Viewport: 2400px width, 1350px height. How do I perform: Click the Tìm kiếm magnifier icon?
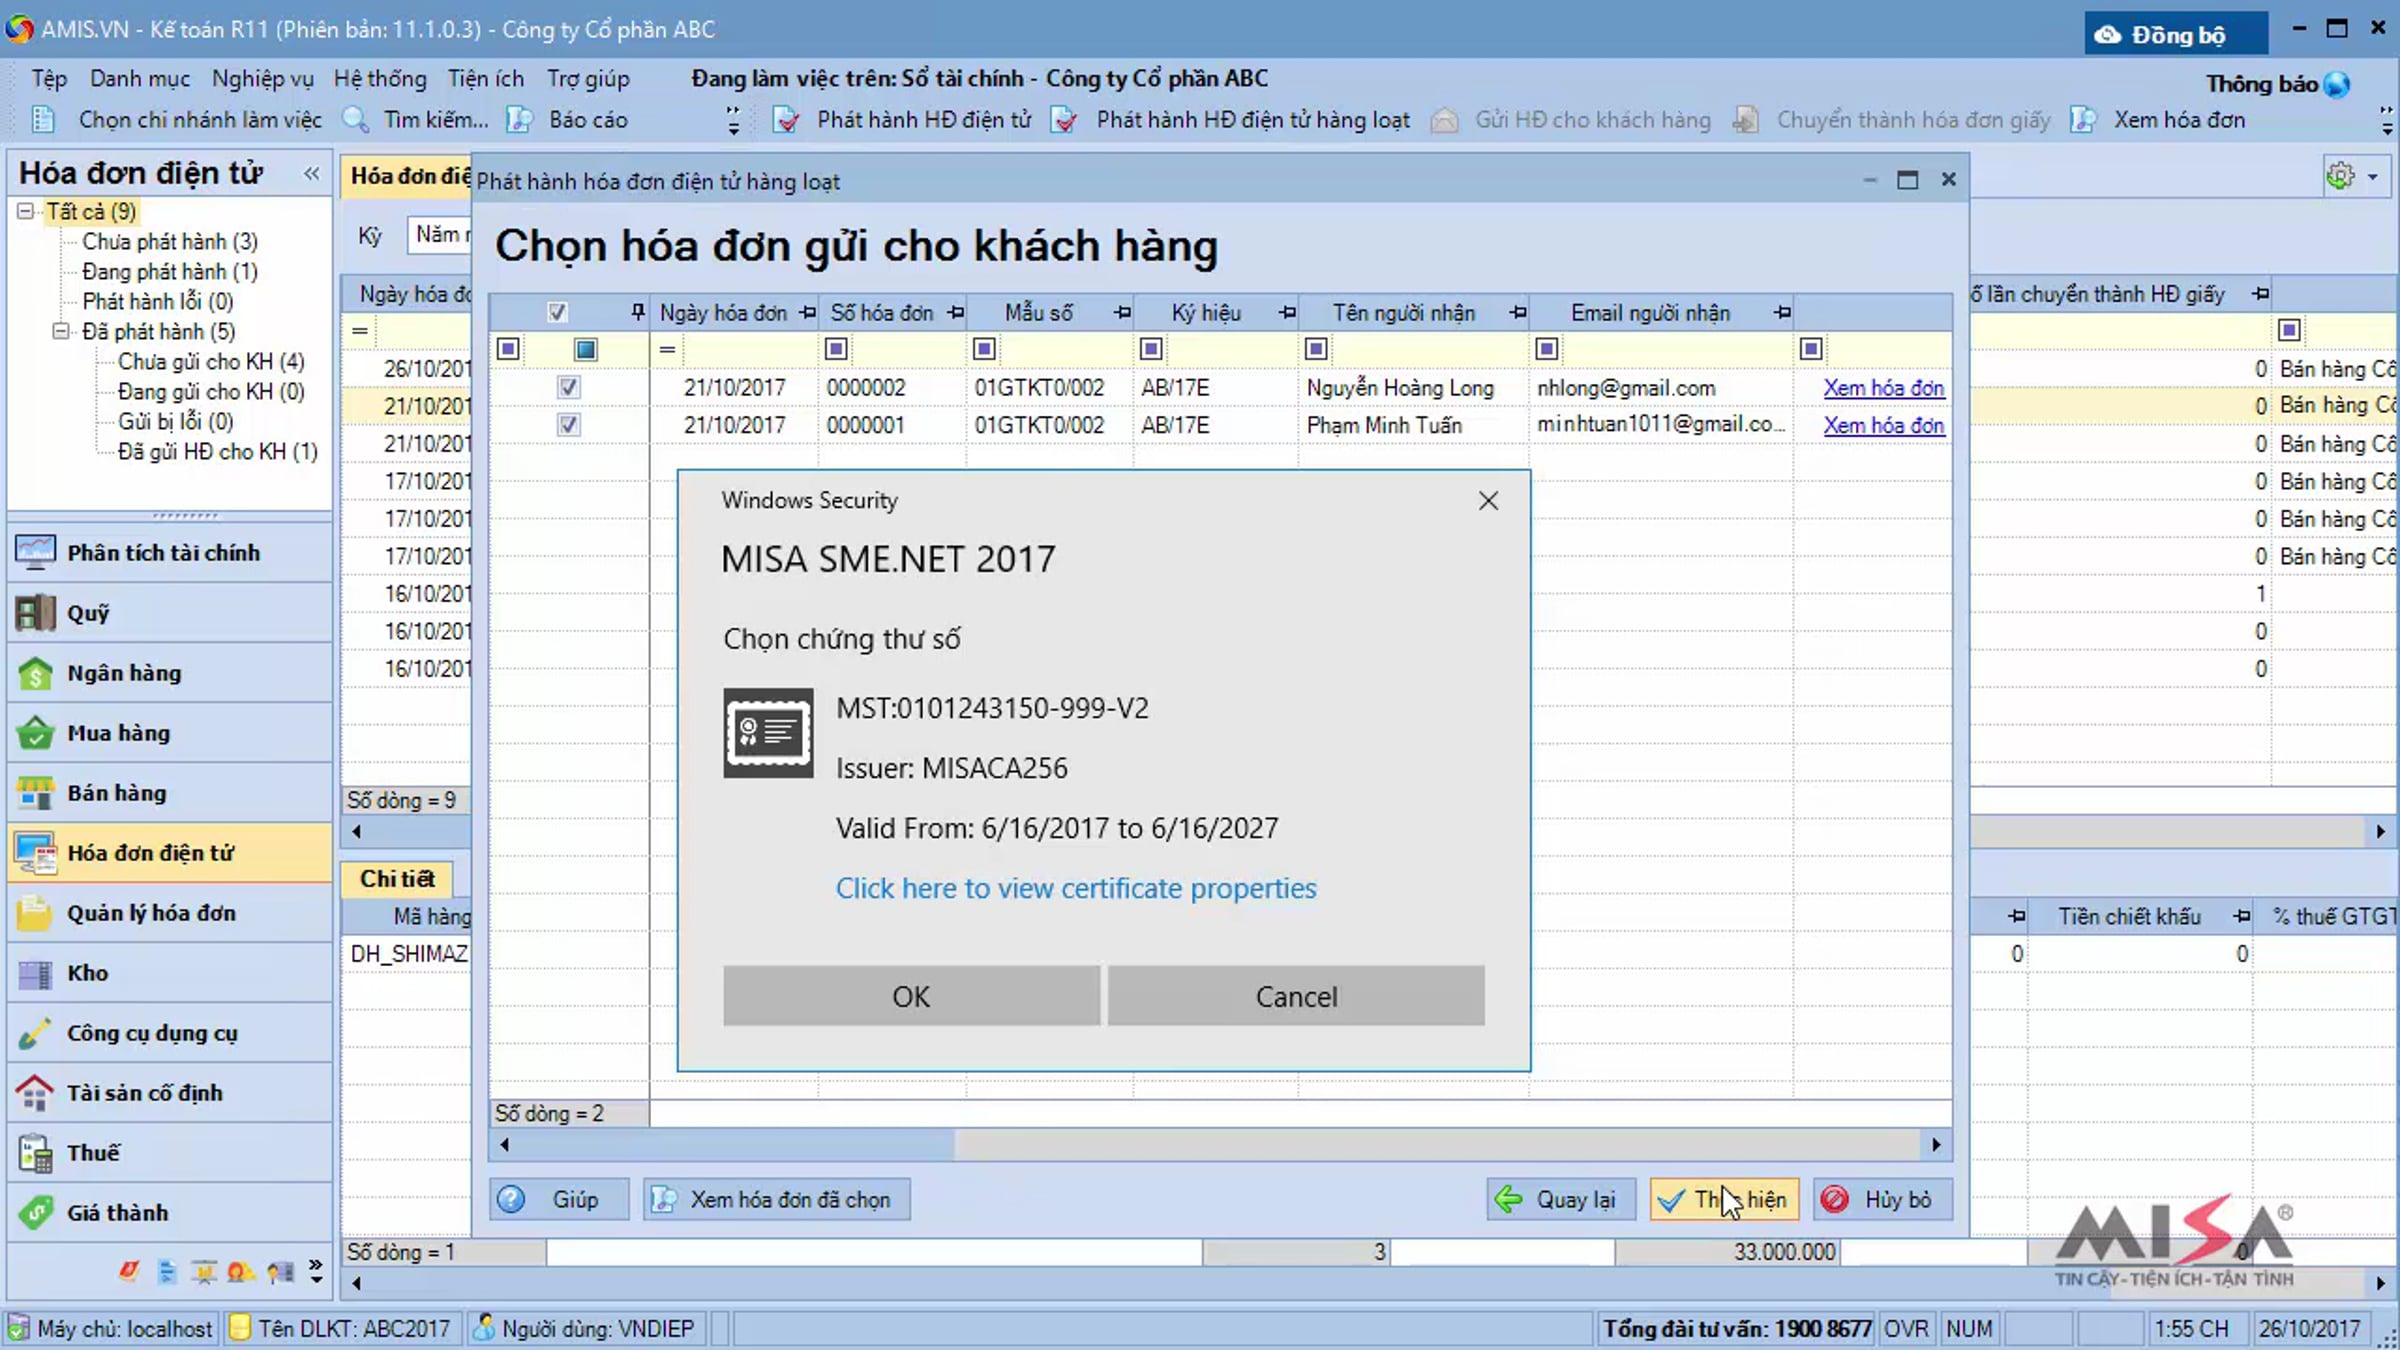[x=355, y=120]
